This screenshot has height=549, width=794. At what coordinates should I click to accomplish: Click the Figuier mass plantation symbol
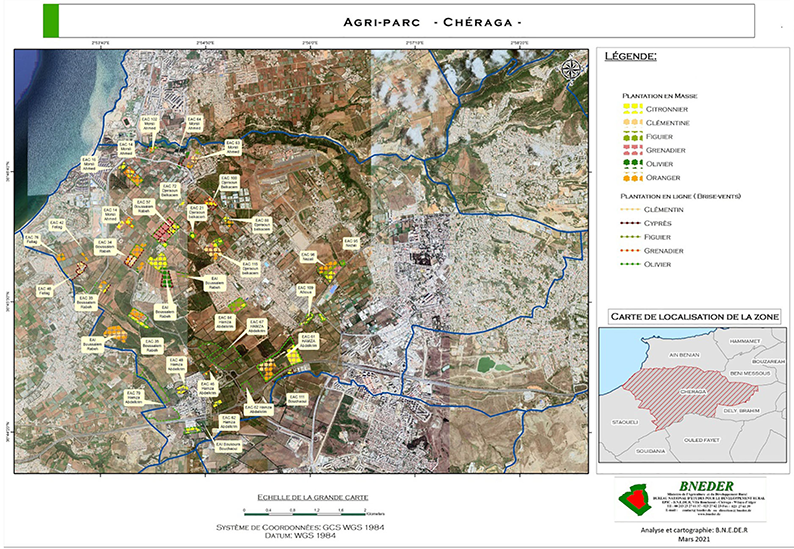tap(634, 136)
